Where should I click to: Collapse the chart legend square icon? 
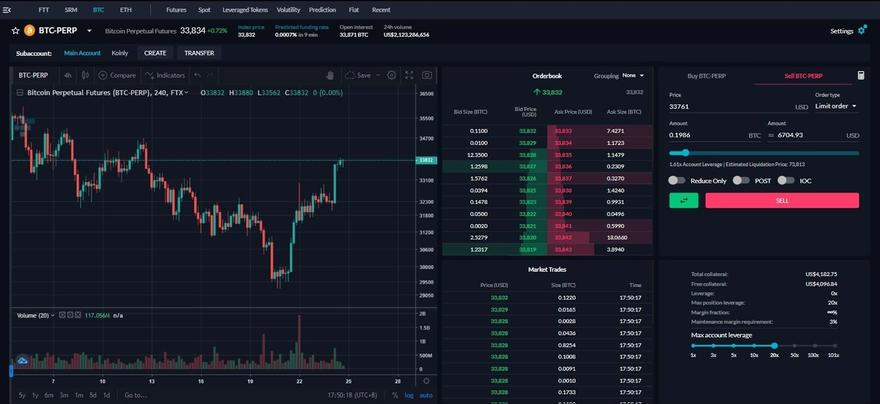(20, 93)
